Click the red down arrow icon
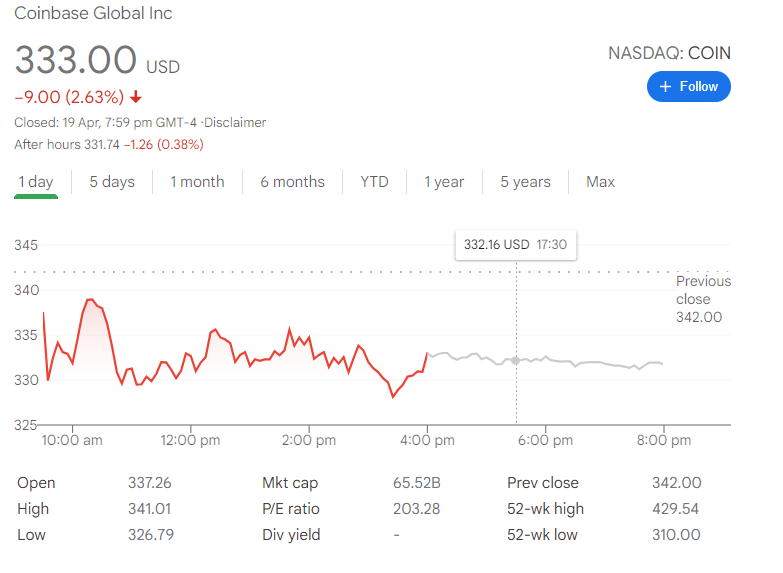Image resolution: width=783 pixels, height=573 pixels. click(135, 97)
